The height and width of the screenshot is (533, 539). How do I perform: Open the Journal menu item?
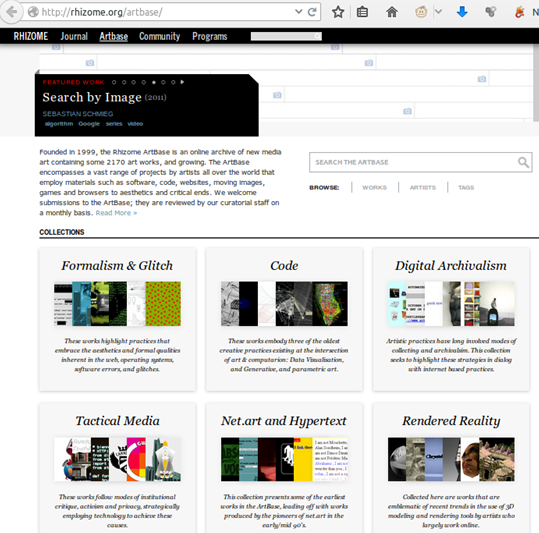pos(74,36)
